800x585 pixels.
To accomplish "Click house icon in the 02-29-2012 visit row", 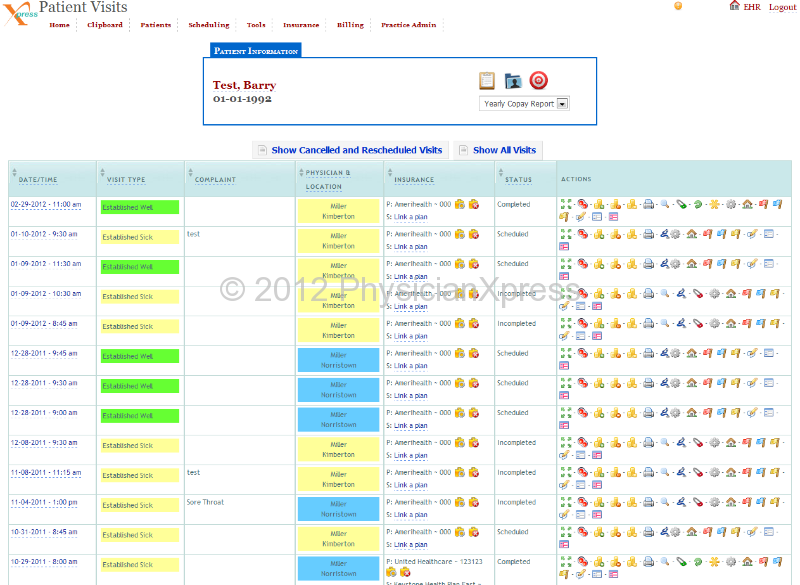I will [x=747, y=204].
